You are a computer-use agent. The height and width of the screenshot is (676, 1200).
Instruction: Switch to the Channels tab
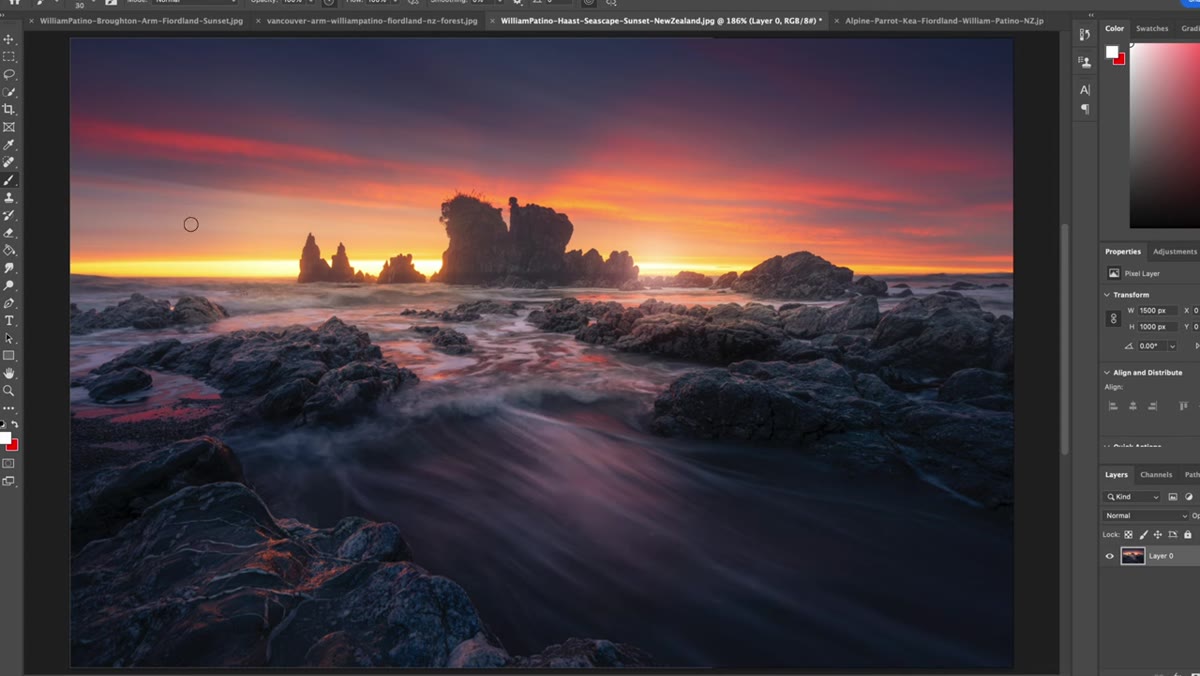[1156, 475]
